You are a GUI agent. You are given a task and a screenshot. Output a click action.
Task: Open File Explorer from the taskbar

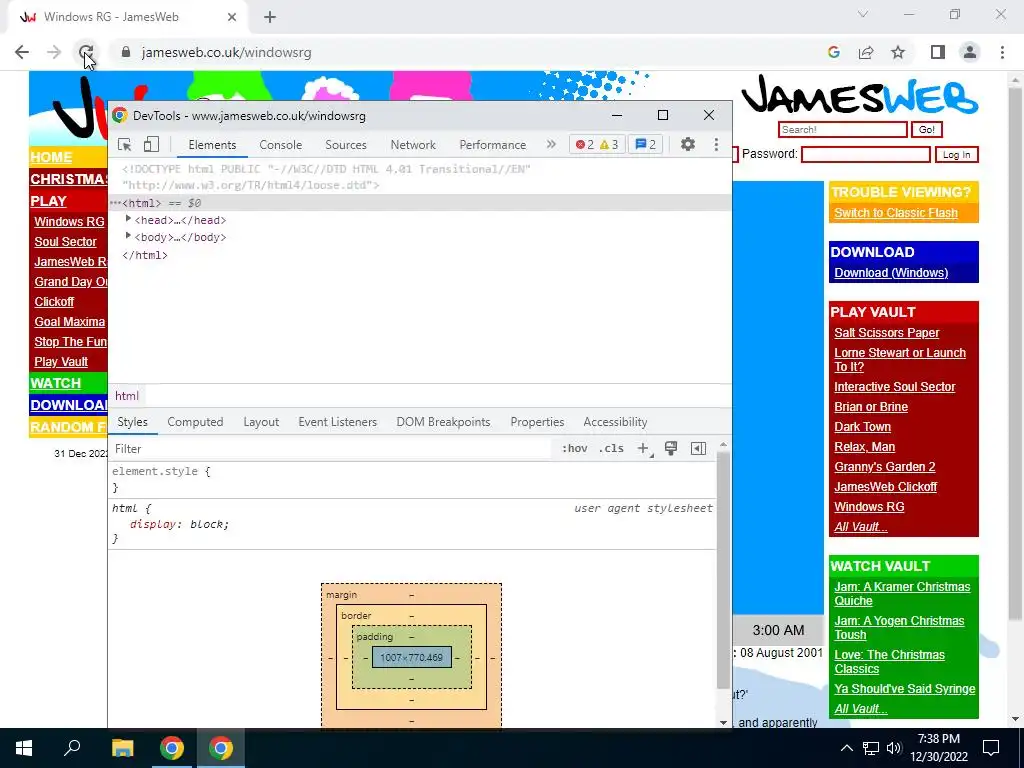click(x=122, y=748)
